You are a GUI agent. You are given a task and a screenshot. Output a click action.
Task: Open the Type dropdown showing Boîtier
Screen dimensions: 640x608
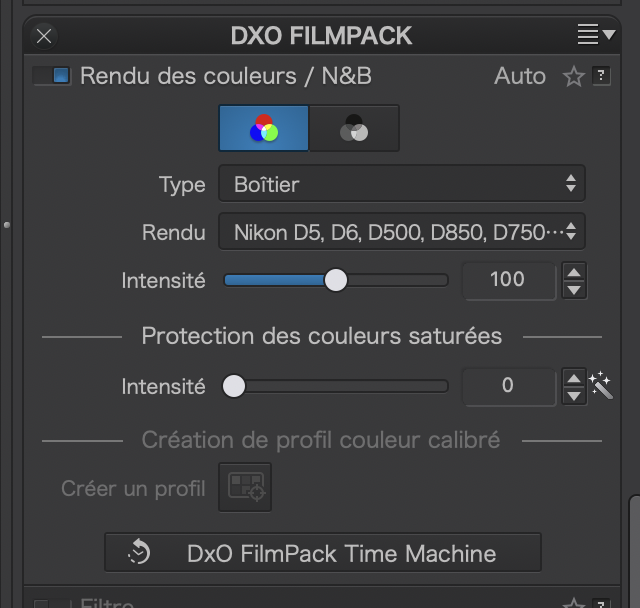(x=402, y=184)
